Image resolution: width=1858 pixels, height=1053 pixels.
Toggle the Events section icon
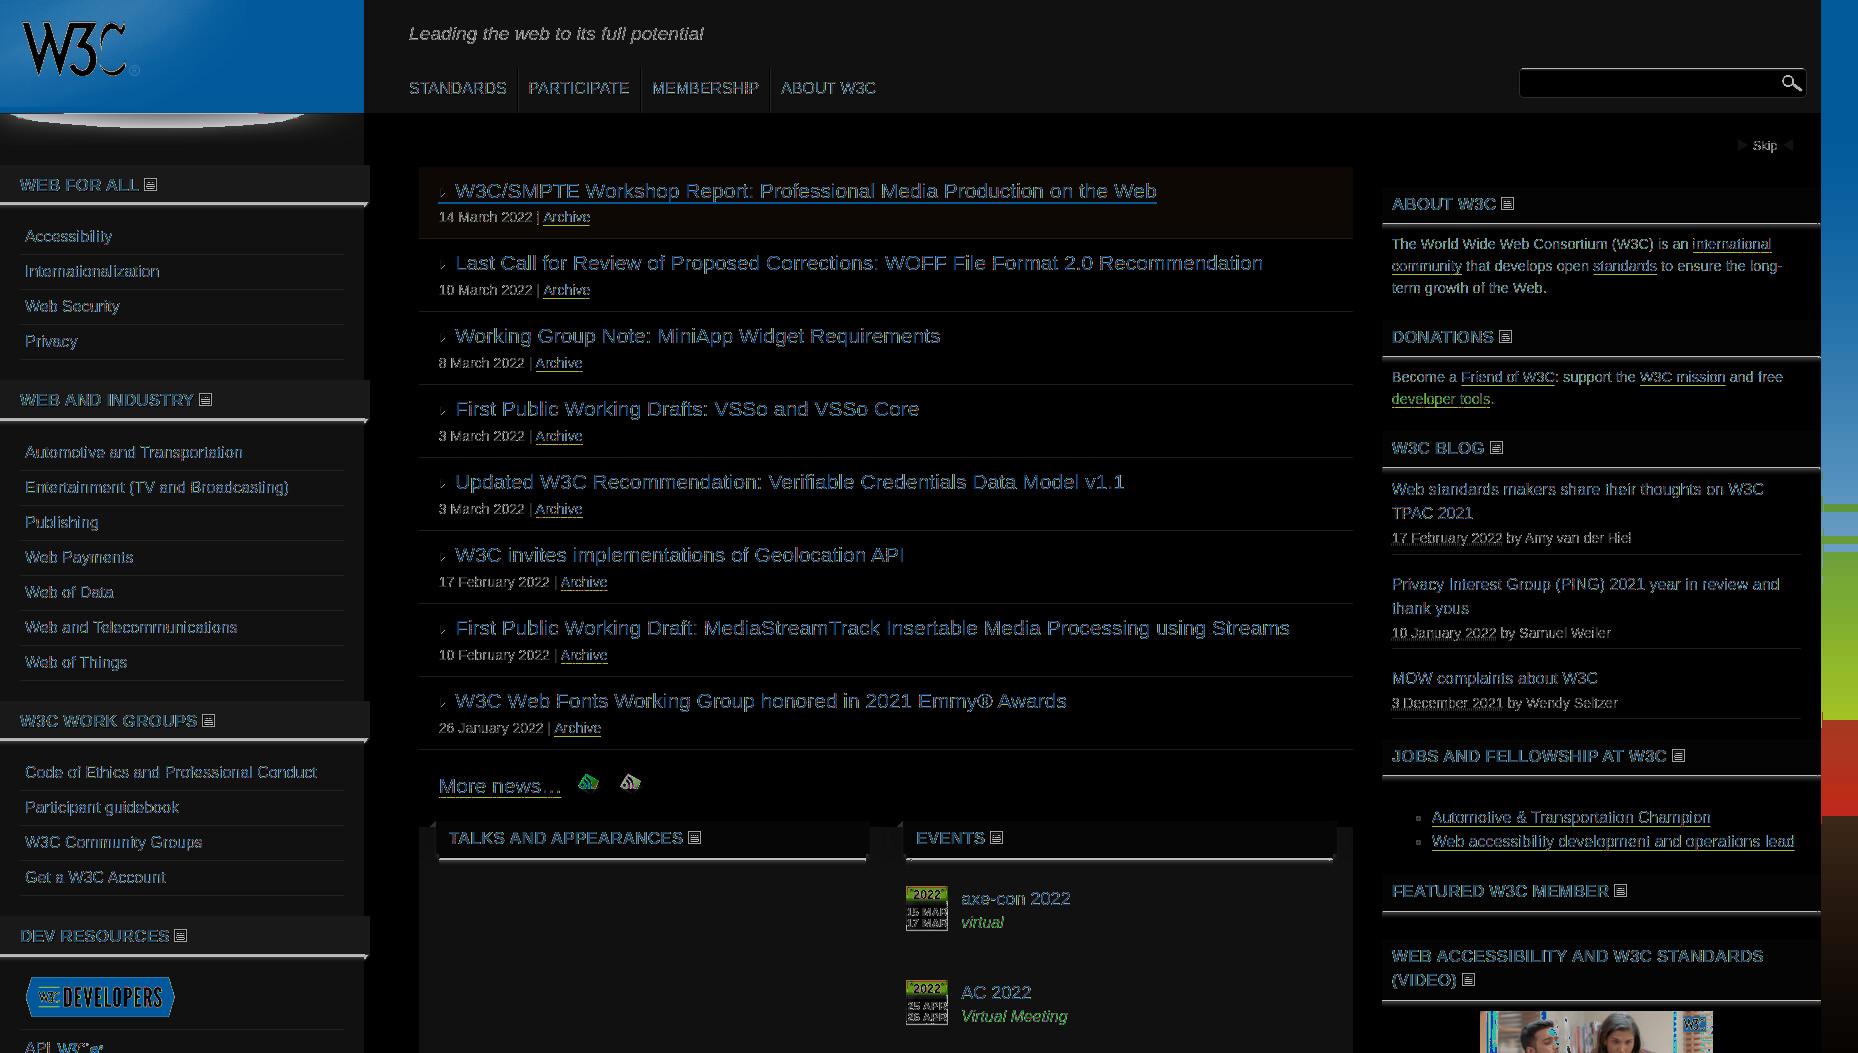[x=996, y=838]
